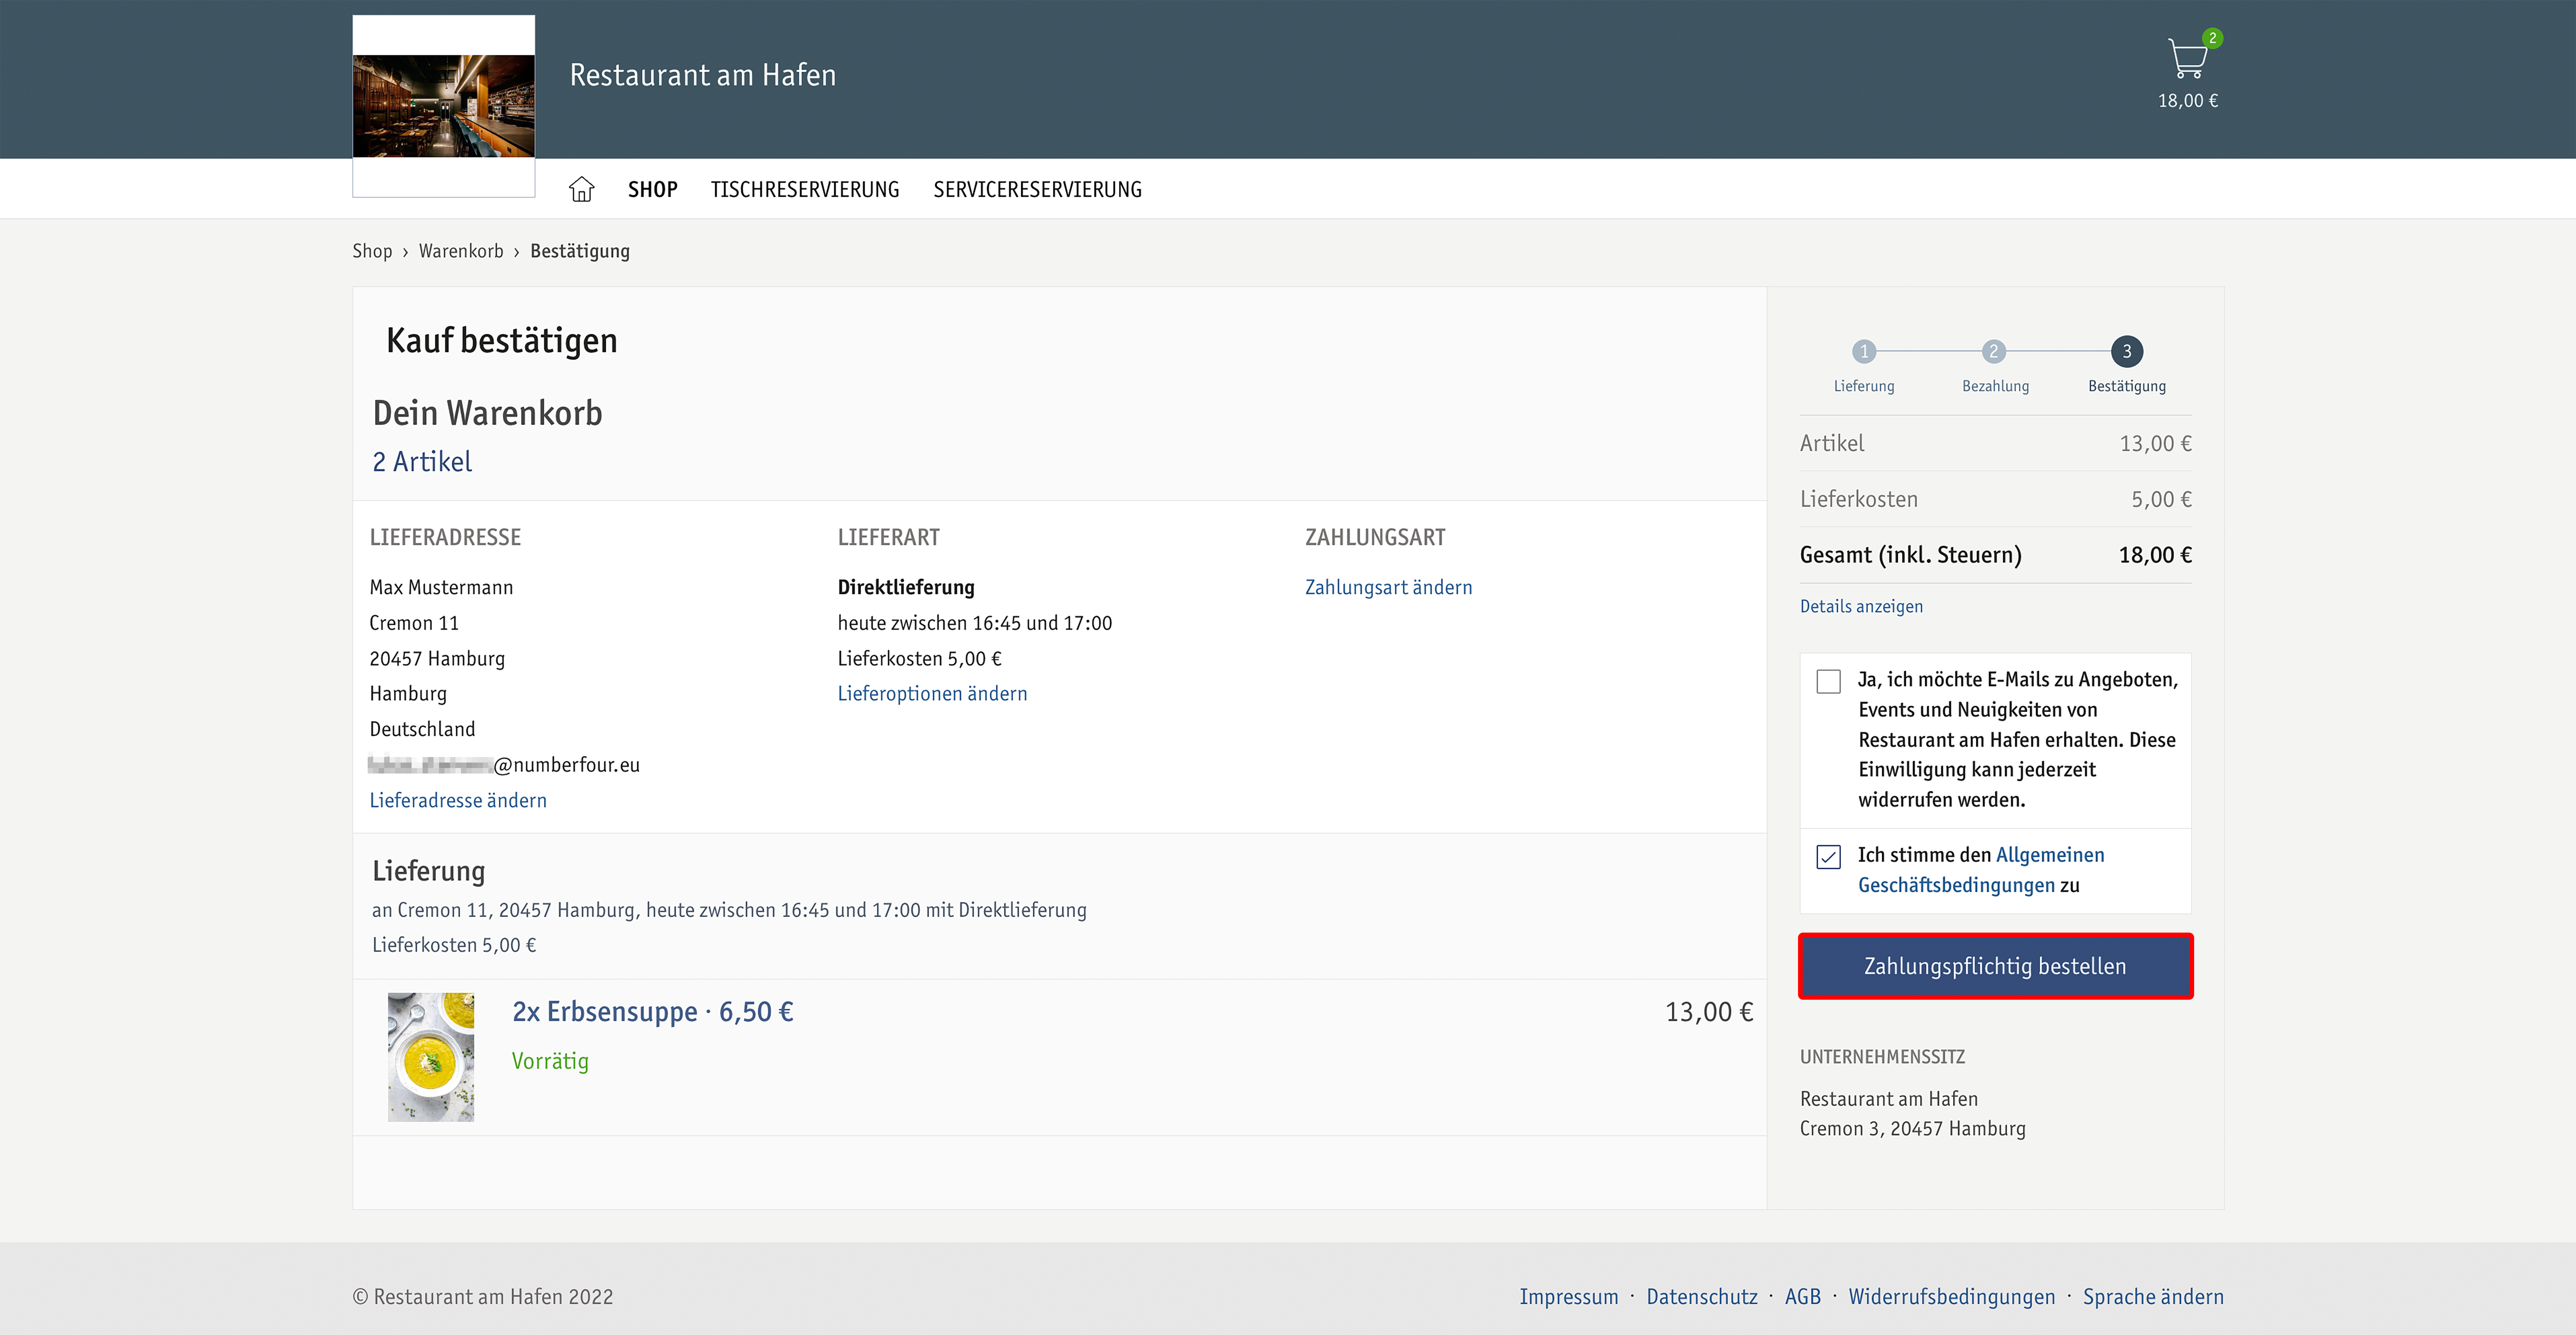Click Sprache ändern footer link
The image size is (2576, 1335).
pos(2153,1297)
